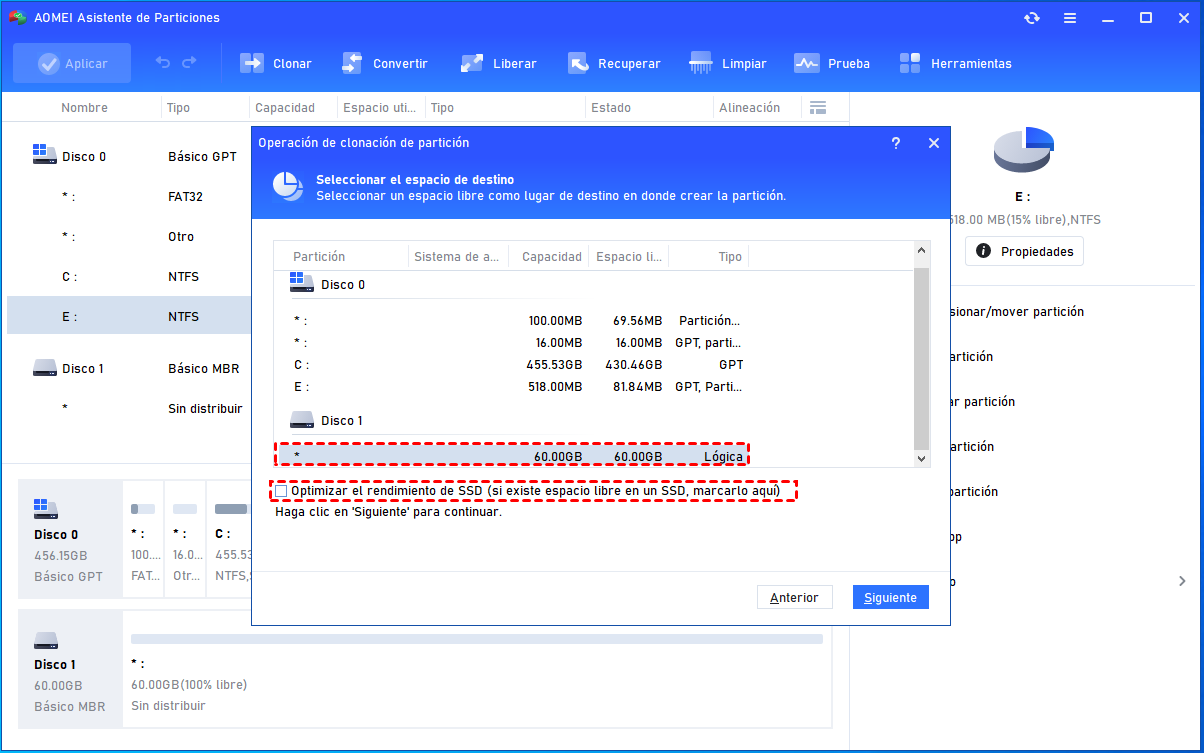Select the Otro partition row in main list

[x=128, y=236]
